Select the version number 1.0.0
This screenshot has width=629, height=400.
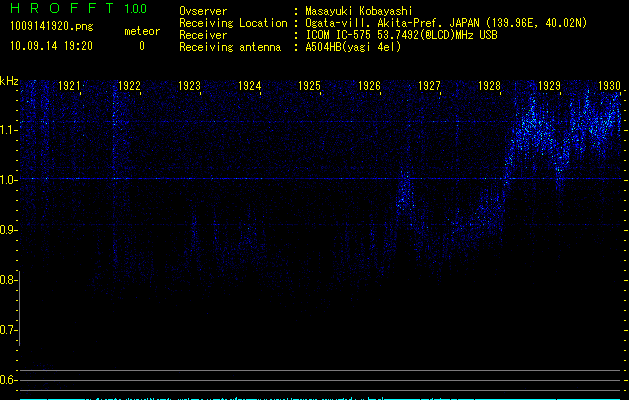(x=136, y=9)
